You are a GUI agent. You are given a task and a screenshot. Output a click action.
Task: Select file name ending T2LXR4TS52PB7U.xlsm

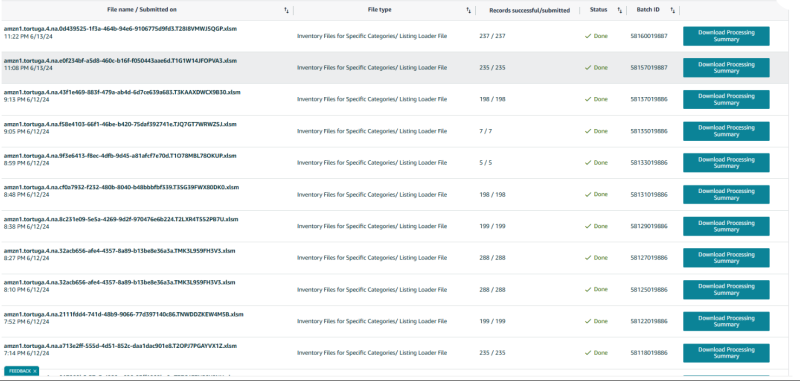coord(121,219)
